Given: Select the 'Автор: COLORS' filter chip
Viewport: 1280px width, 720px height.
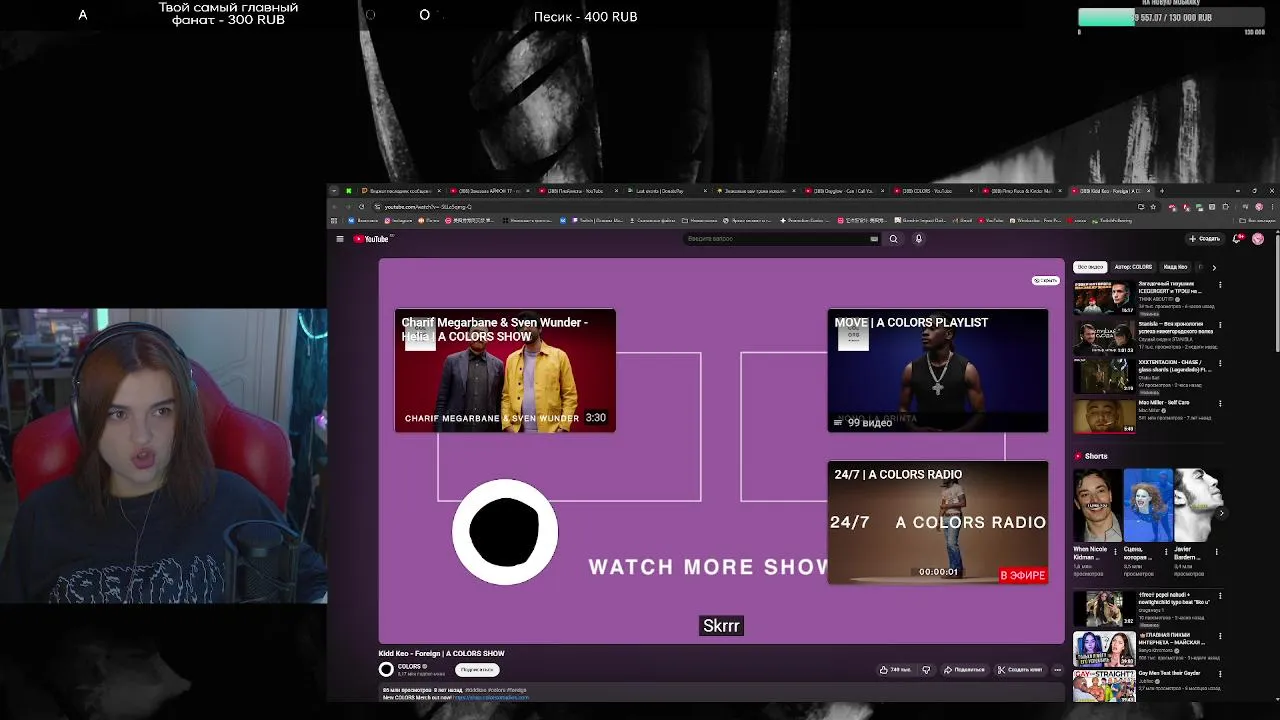Looking at the screenshot, I should click(1133, 267).
